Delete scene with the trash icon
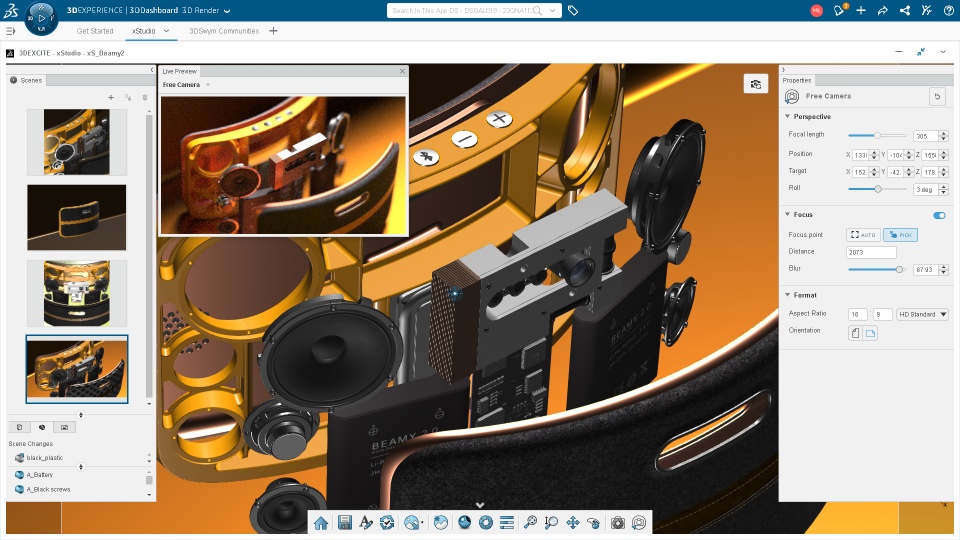The width and height of the screenshot is (960, 540). [x=145, y=97]
